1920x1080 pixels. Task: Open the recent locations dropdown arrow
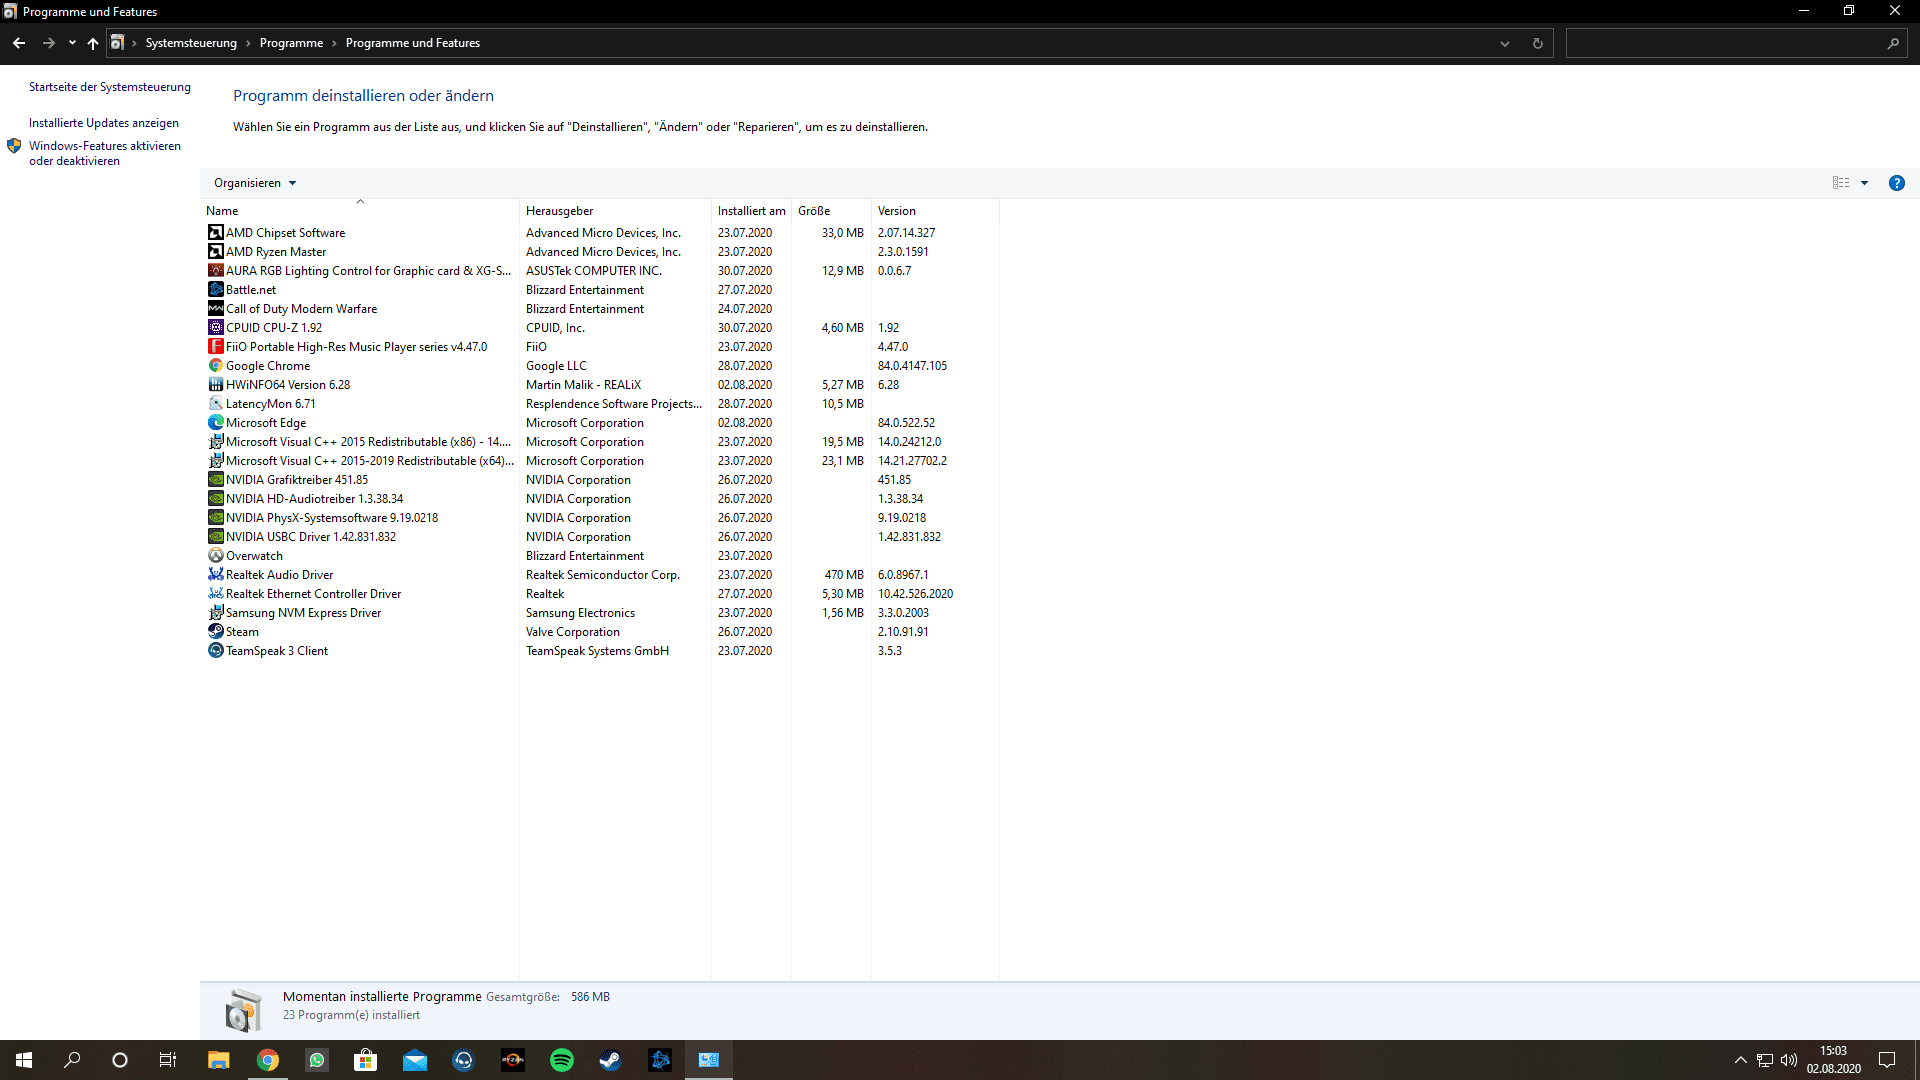72,43
